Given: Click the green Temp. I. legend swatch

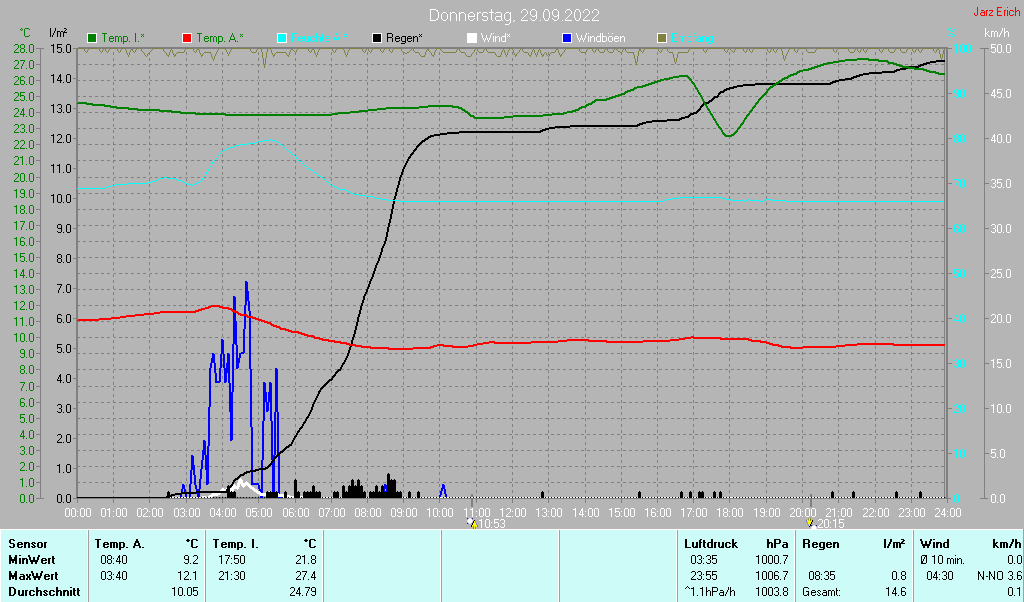Looking at the screenshot, I should (92, 39).
